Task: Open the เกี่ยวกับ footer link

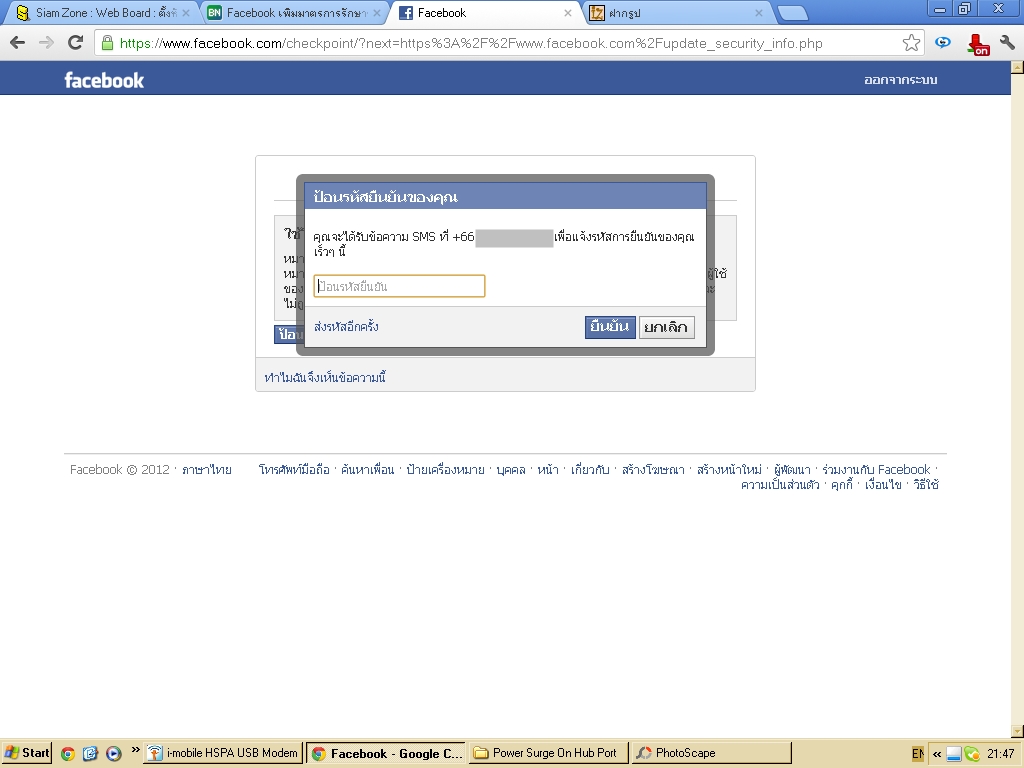Action: 590,470
